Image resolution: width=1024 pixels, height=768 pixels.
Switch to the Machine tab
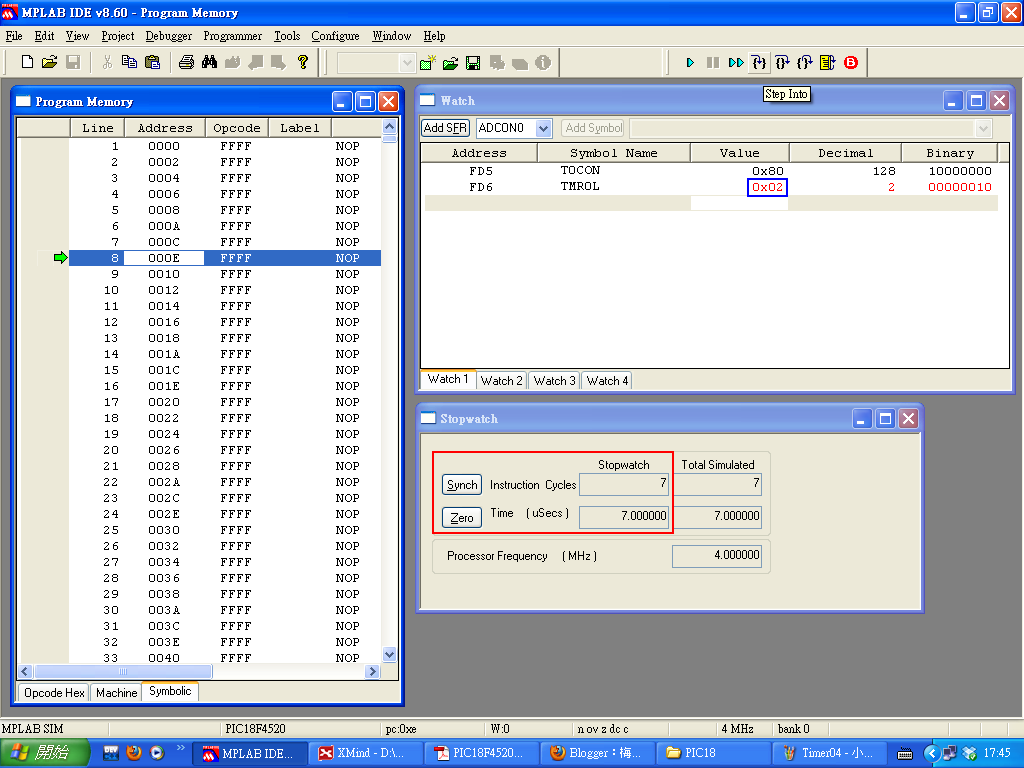click(116, 692)
